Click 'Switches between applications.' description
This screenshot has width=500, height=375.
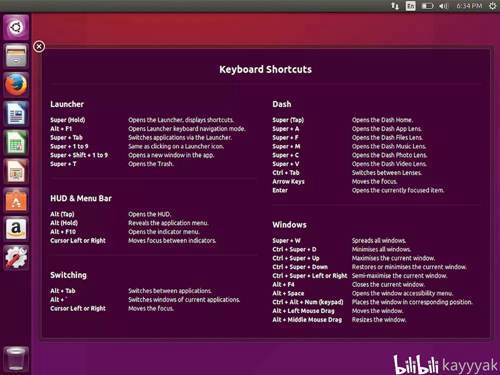pyautogui.click(x=170, y=291)
